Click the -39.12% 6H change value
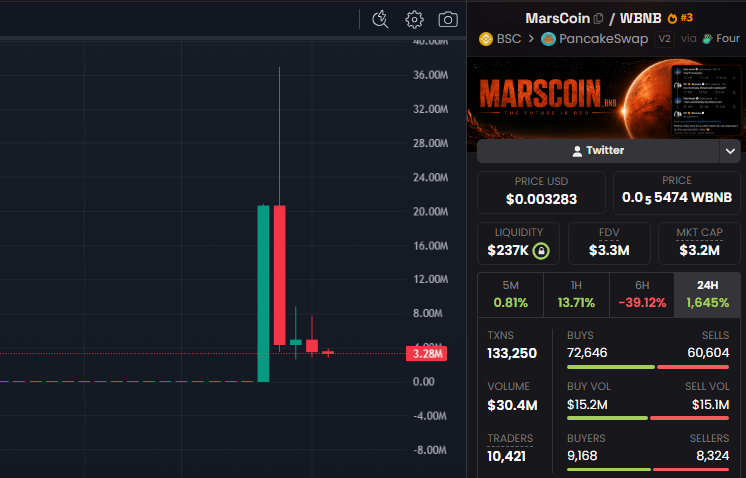The width and height of the screenshot is (746, 478). coord(642,303)
